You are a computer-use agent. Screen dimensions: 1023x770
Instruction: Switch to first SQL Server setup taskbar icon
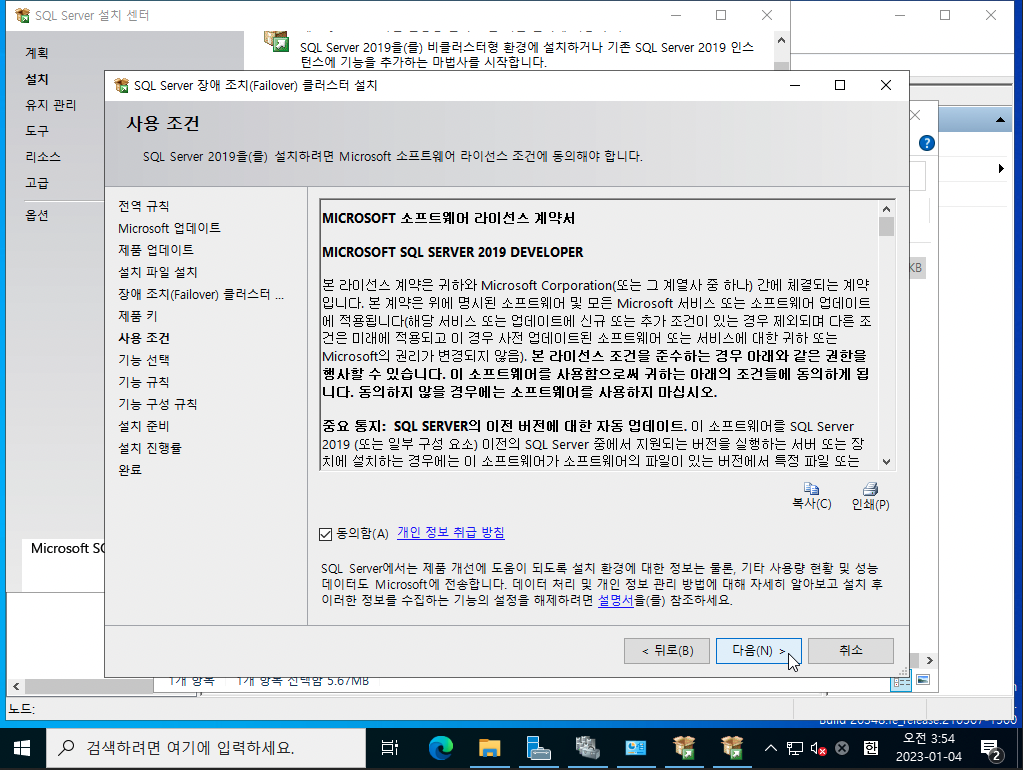tap(684, 748)
